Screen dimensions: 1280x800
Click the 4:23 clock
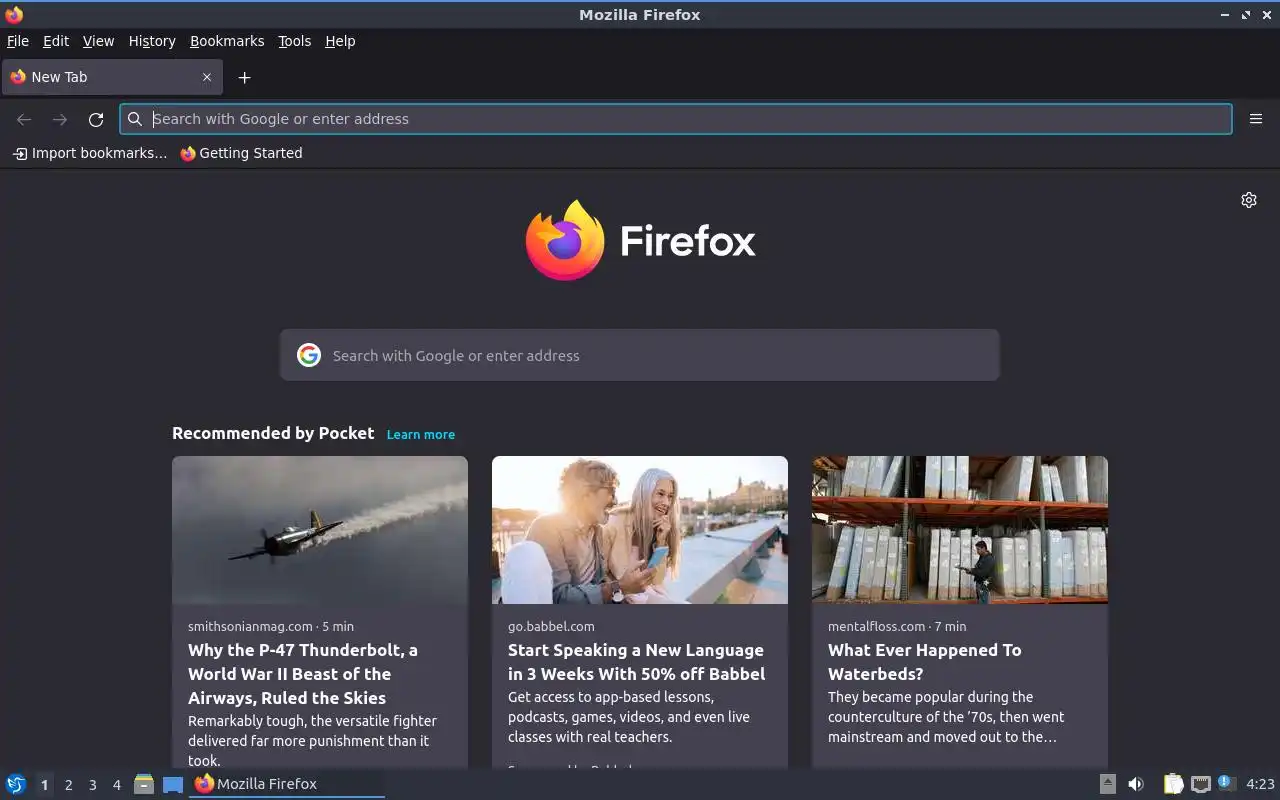tap(1261, 784)
